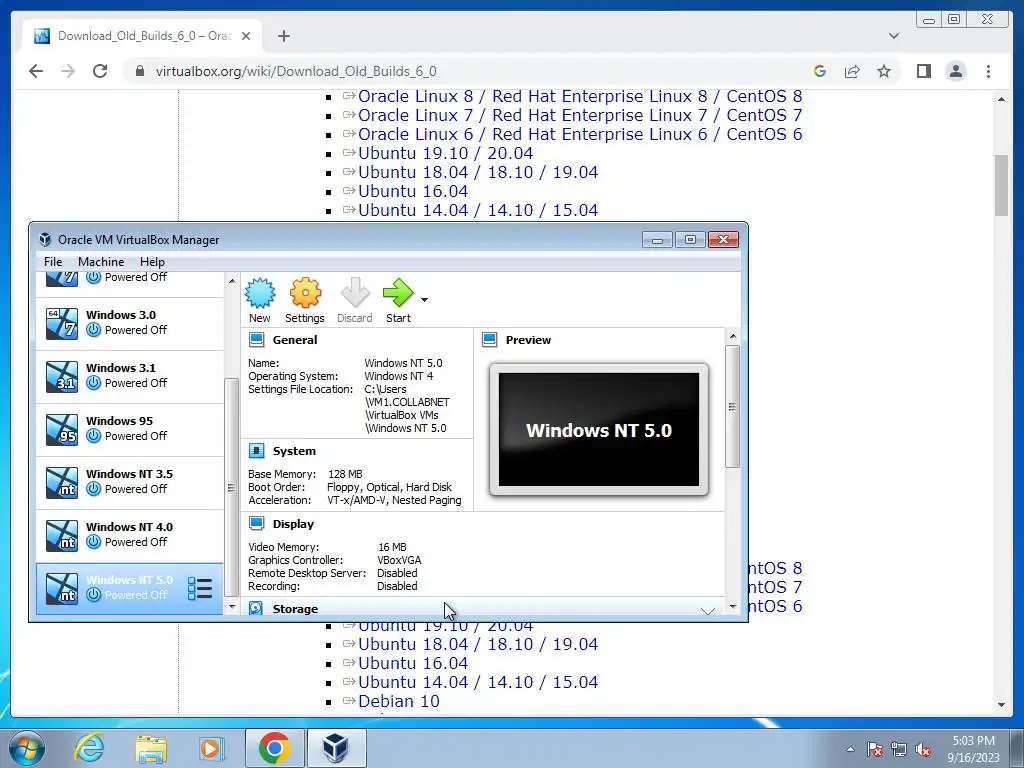Click the Windows NT 5.0 preview thumbnail
The width and height of the screenshot is (1024, 768).
(599, 430)
